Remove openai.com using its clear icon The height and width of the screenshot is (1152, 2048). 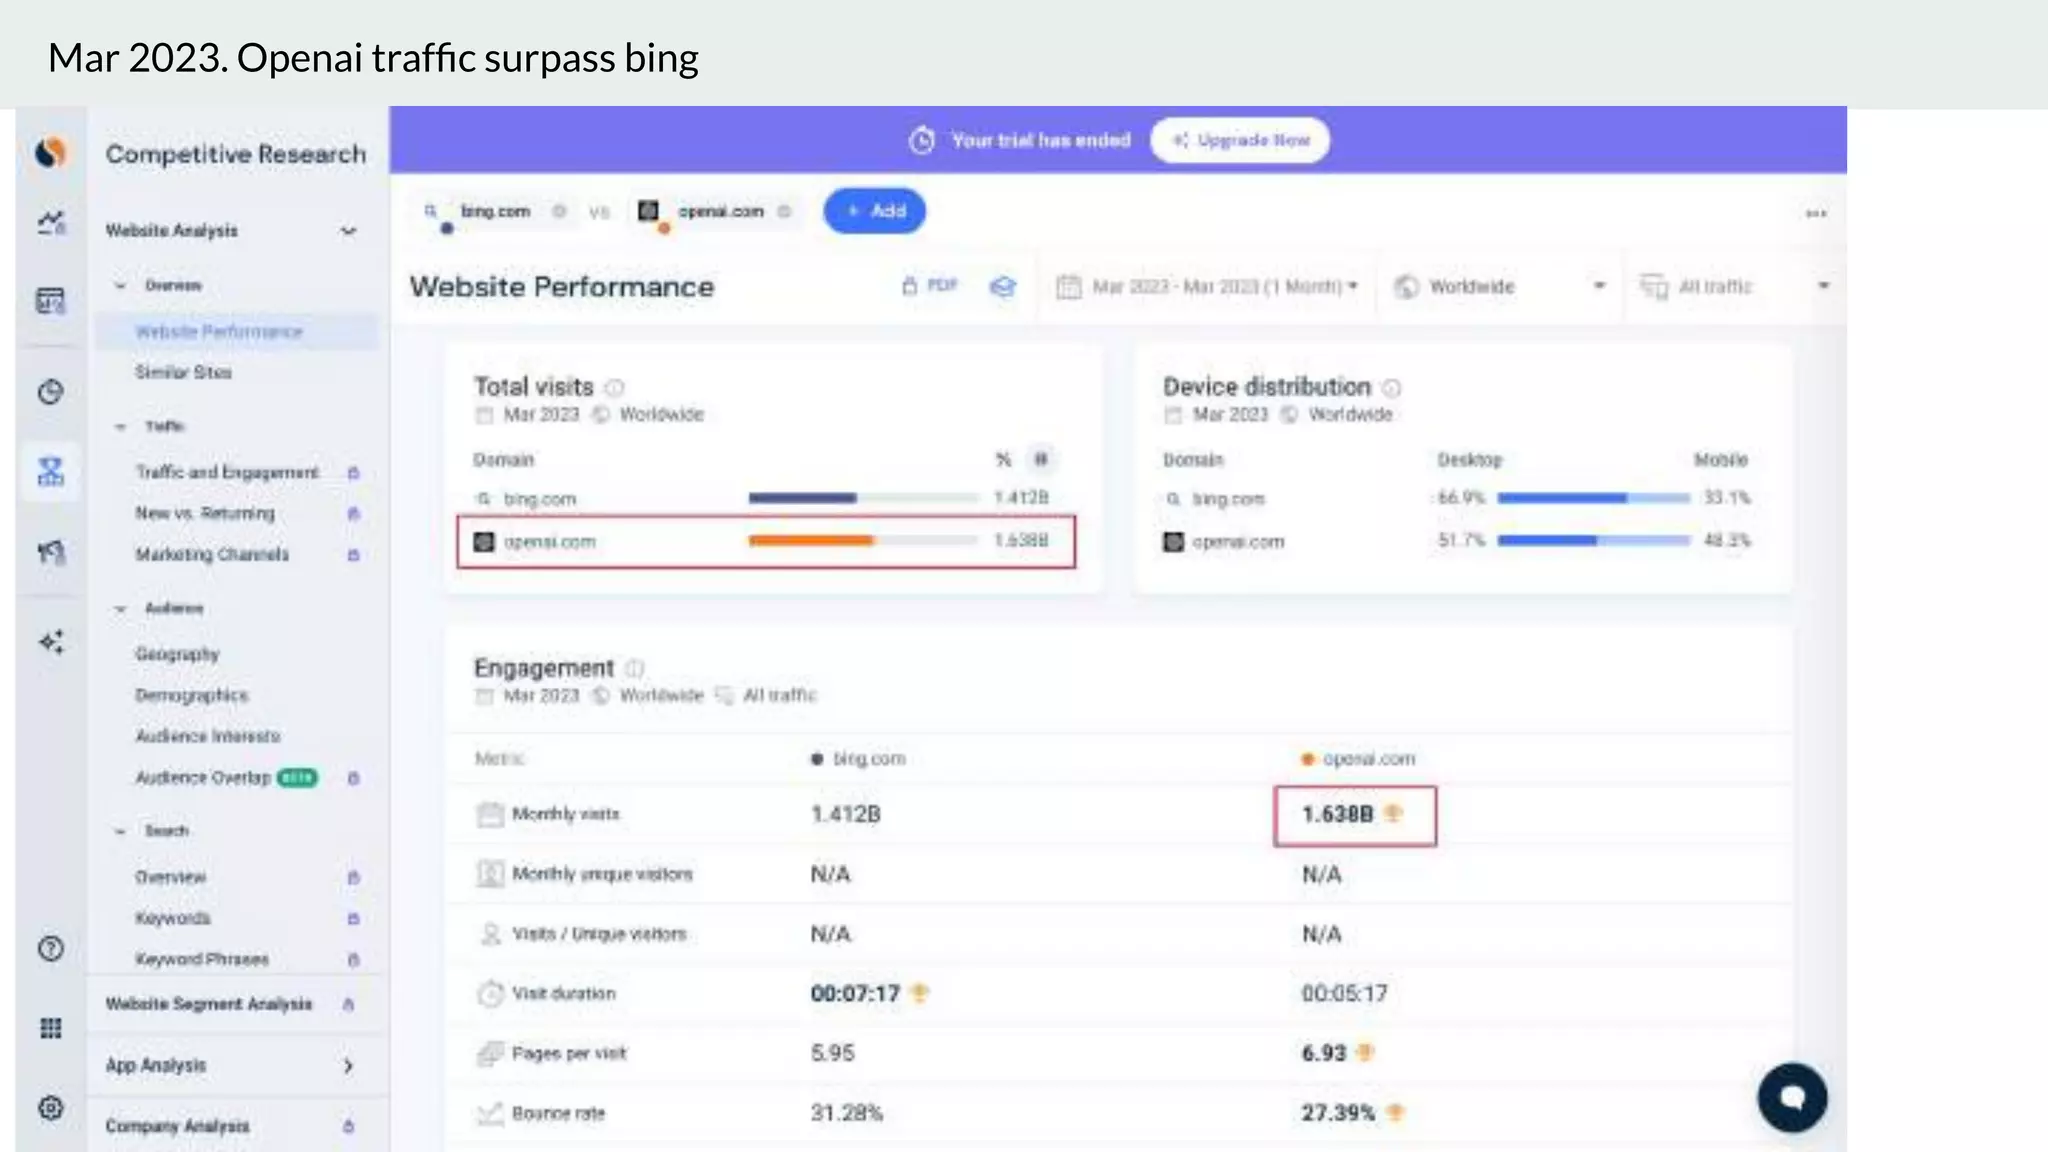pos(784,211)
